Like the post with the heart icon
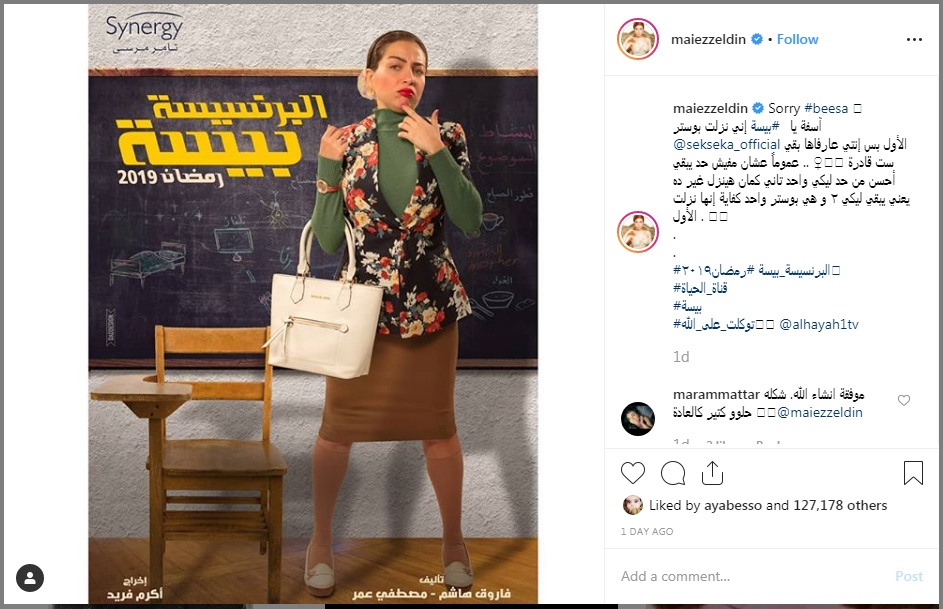943x609 pixels. pyautogui.click(x=633, y=473)
